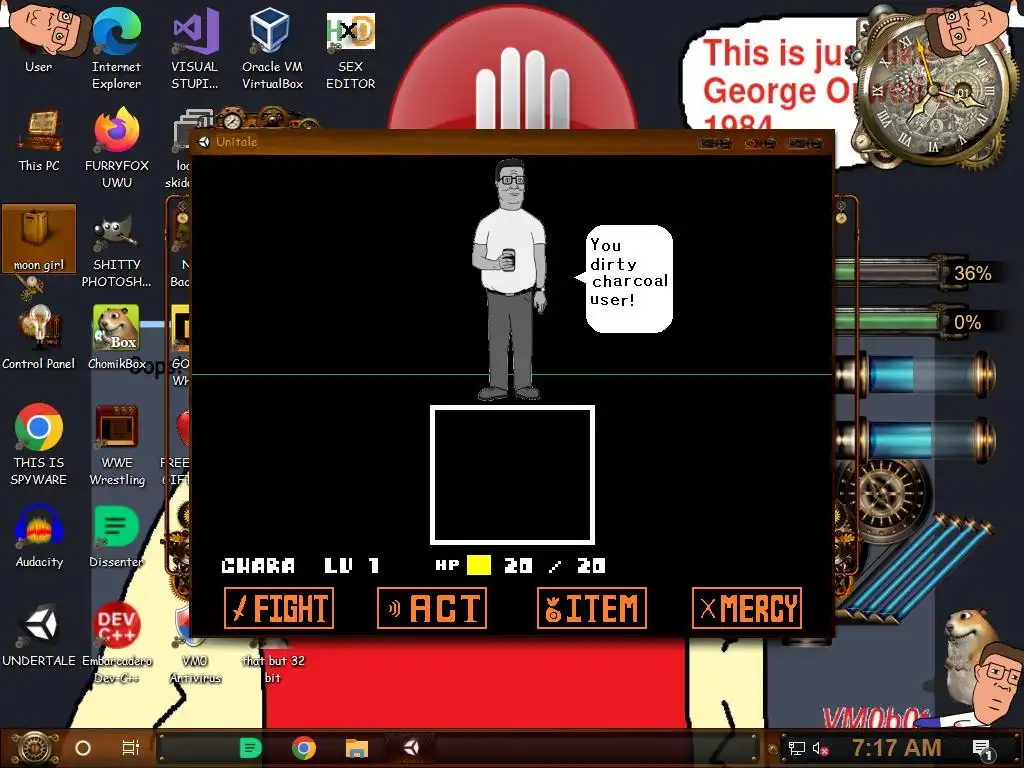1024x768 pixels.
Task: Open the SHITTY PHOTOSH... GIMP icon
Action: pyautogui.click(x=116, y=250)
